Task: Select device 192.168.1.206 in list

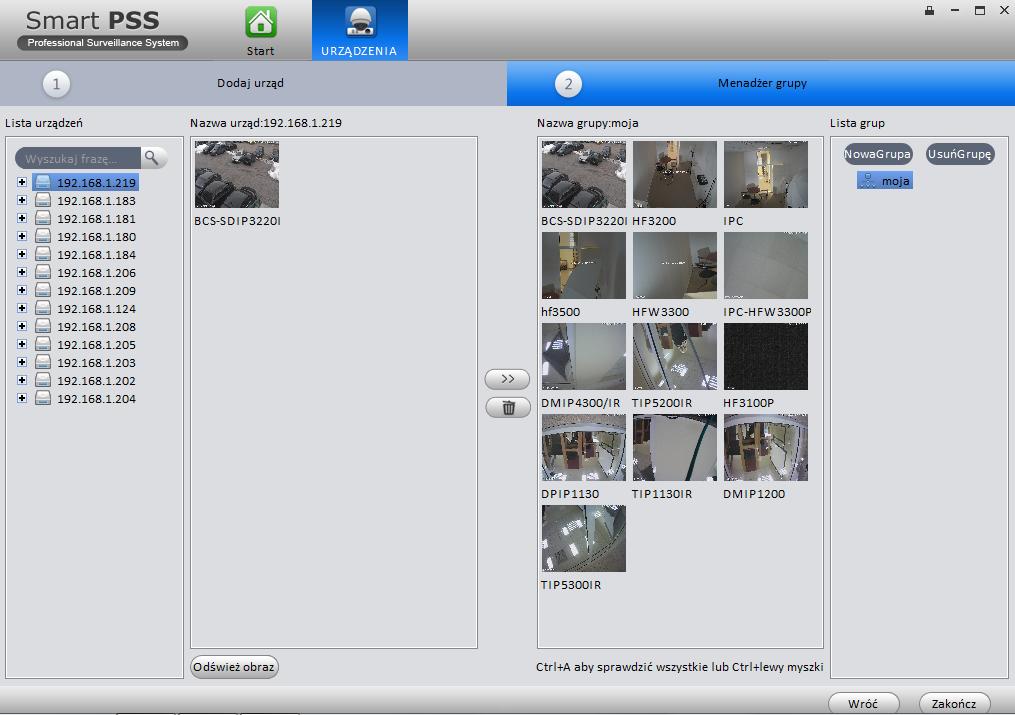Action: point(85,273)
